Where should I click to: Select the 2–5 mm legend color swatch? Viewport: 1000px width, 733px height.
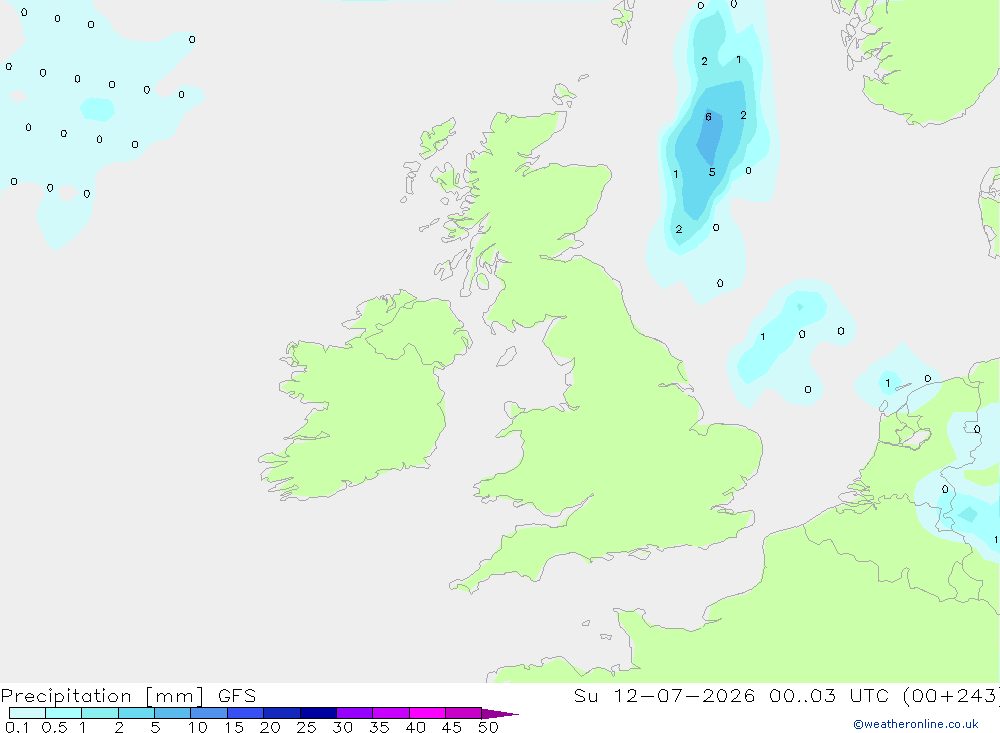tap(136, 713)
